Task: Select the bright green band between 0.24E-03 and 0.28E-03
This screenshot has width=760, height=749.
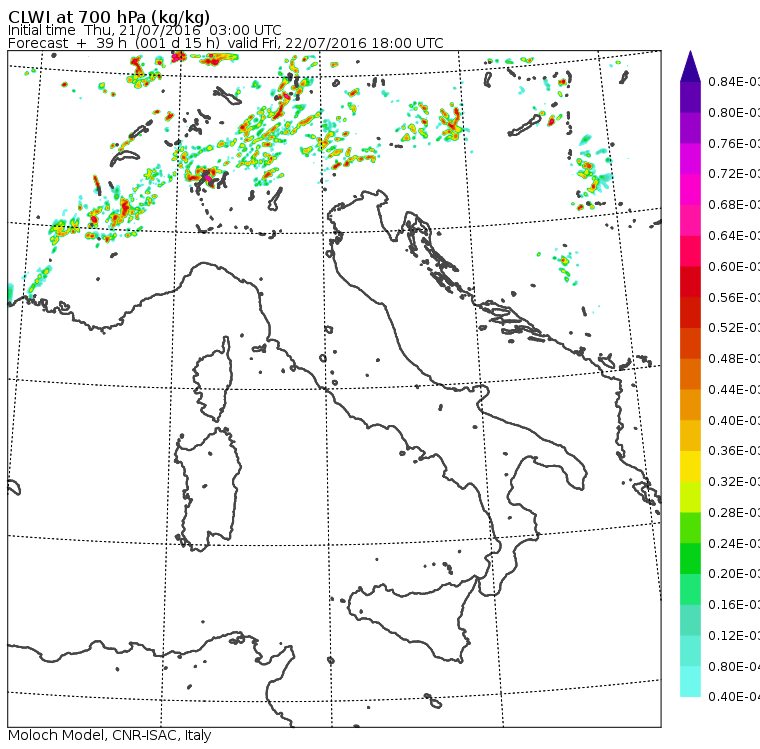Action: coord(690,528)
